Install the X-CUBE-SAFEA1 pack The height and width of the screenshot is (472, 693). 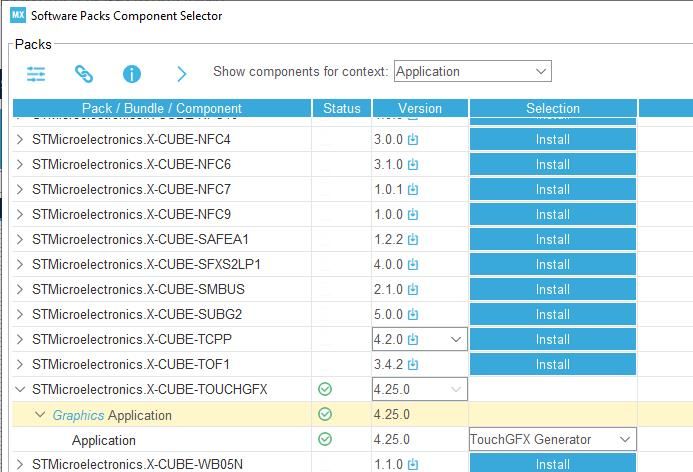coord(553,240)
